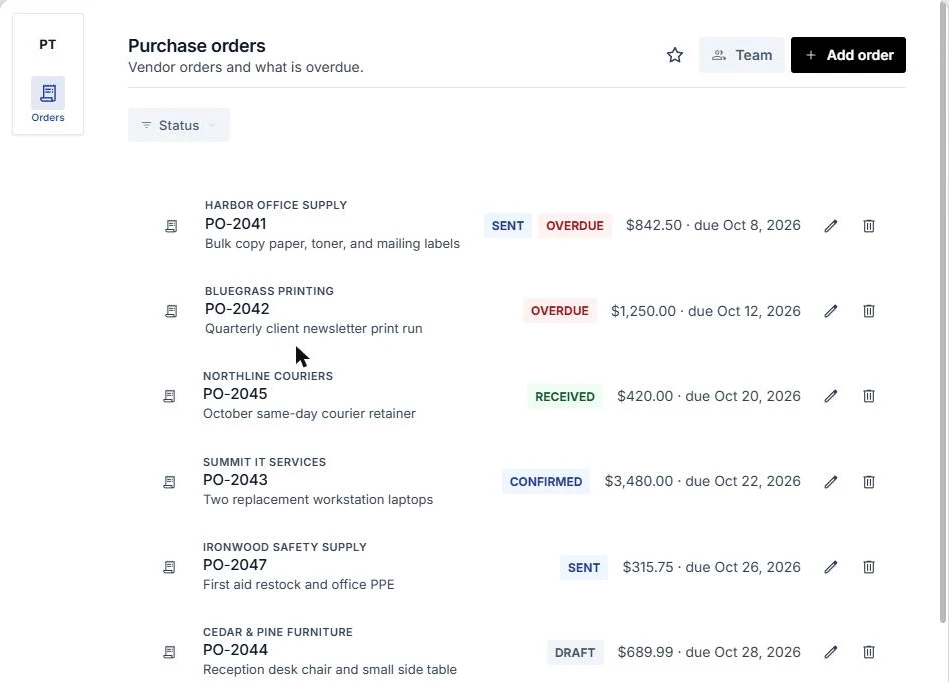Click the OVERDUE badge on PO-2042
Screen dimensions: 949x682
559,311
